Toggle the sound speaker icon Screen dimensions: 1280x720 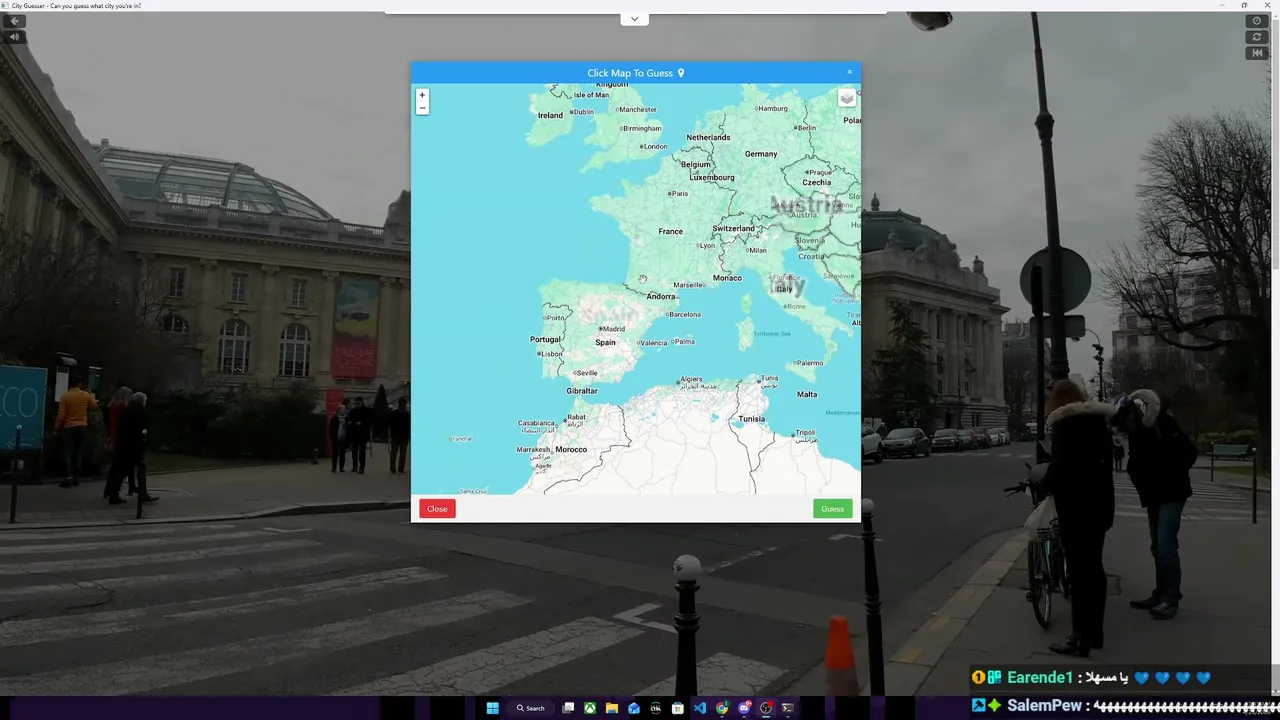click(x=14, y=37)
